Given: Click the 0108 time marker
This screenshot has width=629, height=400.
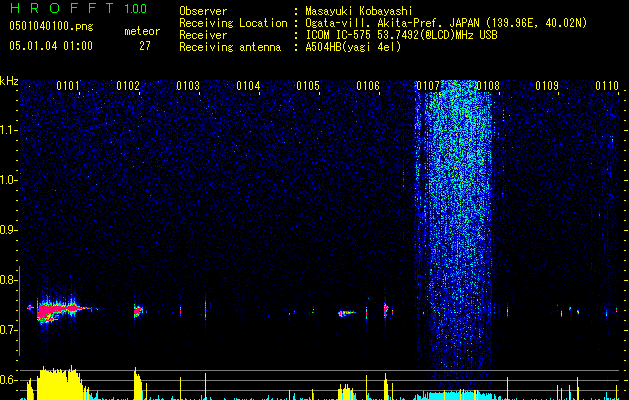Looking at the screenshot, I should 488,86.
